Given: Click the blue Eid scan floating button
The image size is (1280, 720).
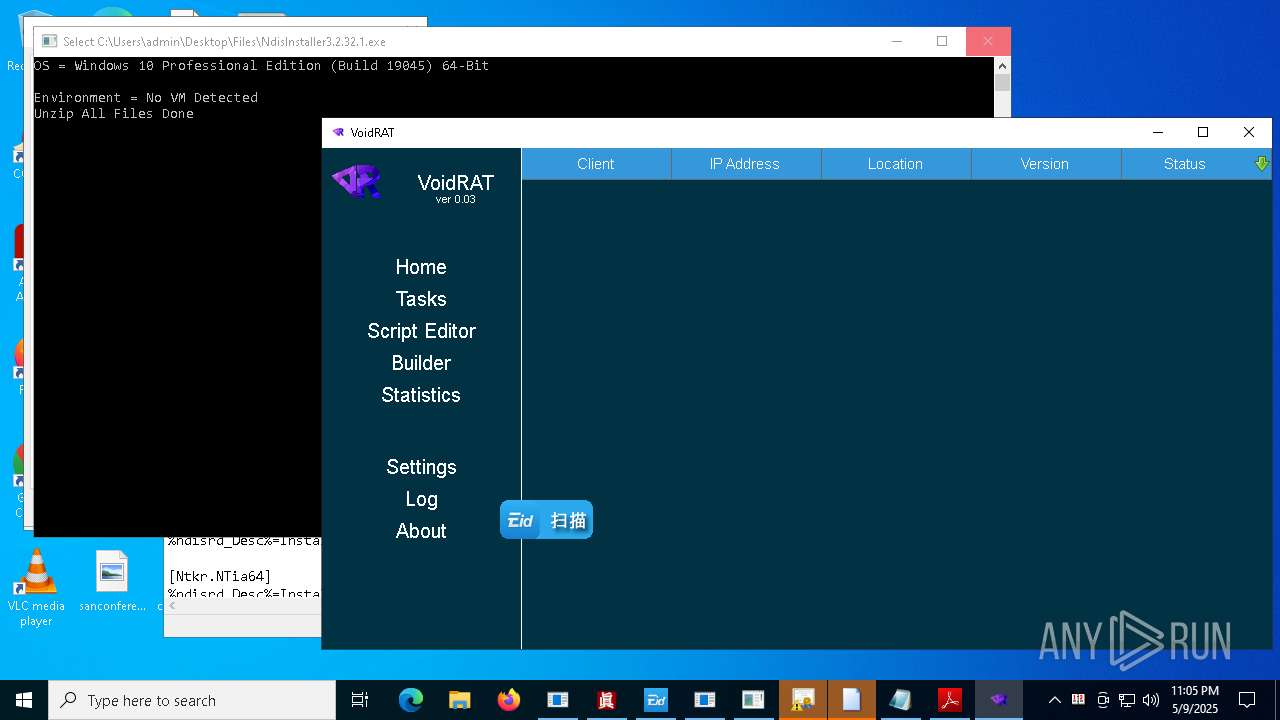Looking at the screenshot, I should point(546,520).
